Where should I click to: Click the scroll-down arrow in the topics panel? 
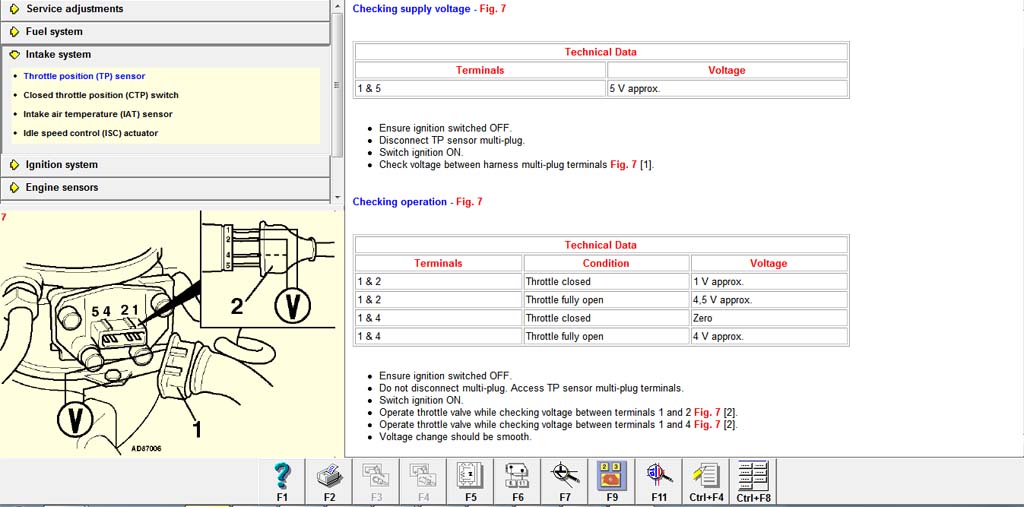[x=337, y=197]
